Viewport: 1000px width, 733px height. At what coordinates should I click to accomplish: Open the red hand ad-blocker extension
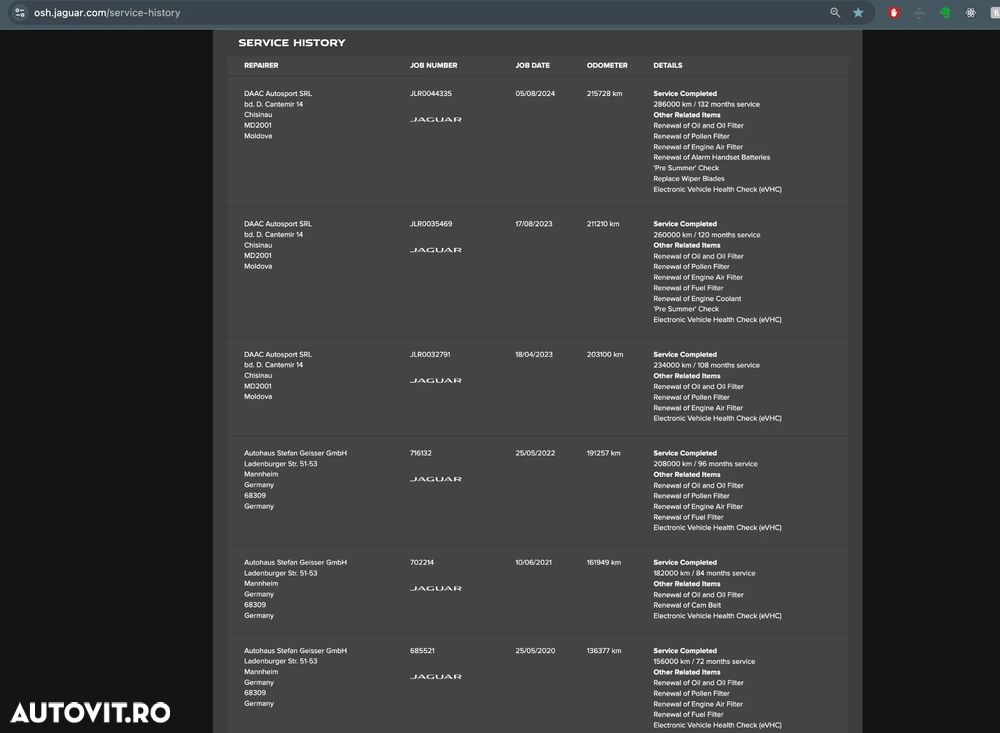tap(893, 13)
